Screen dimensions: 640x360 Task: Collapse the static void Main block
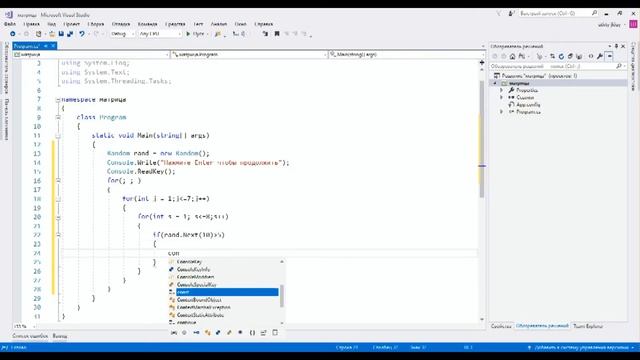(58, 136)
